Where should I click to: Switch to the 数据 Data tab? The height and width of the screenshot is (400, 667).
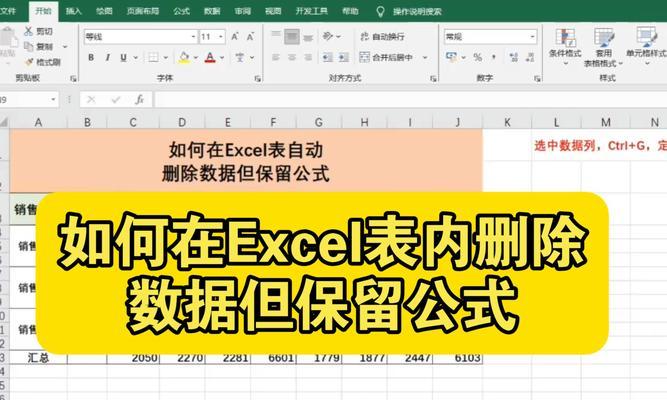click(212, 11)
